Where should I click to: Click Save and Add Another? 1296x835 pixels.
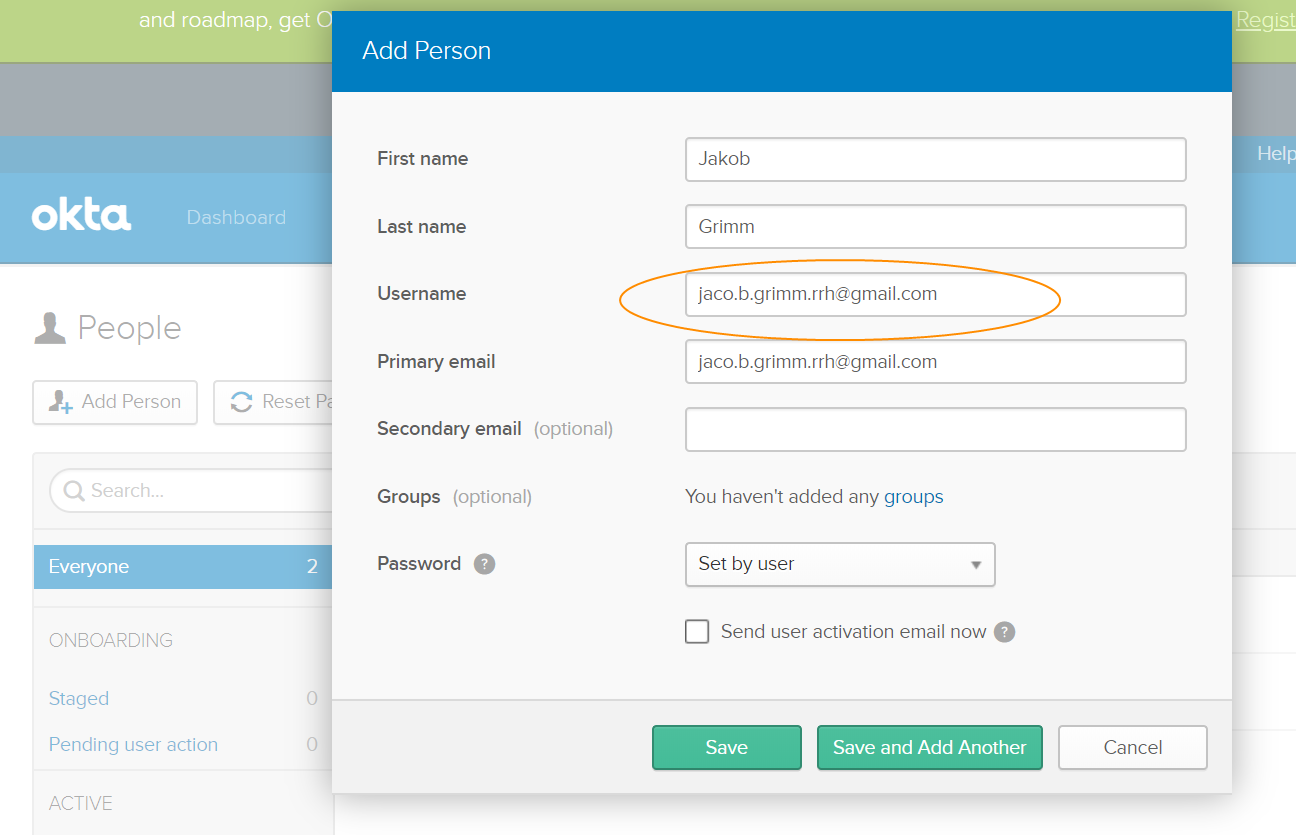pyautogui.click(x=930, y=747)
